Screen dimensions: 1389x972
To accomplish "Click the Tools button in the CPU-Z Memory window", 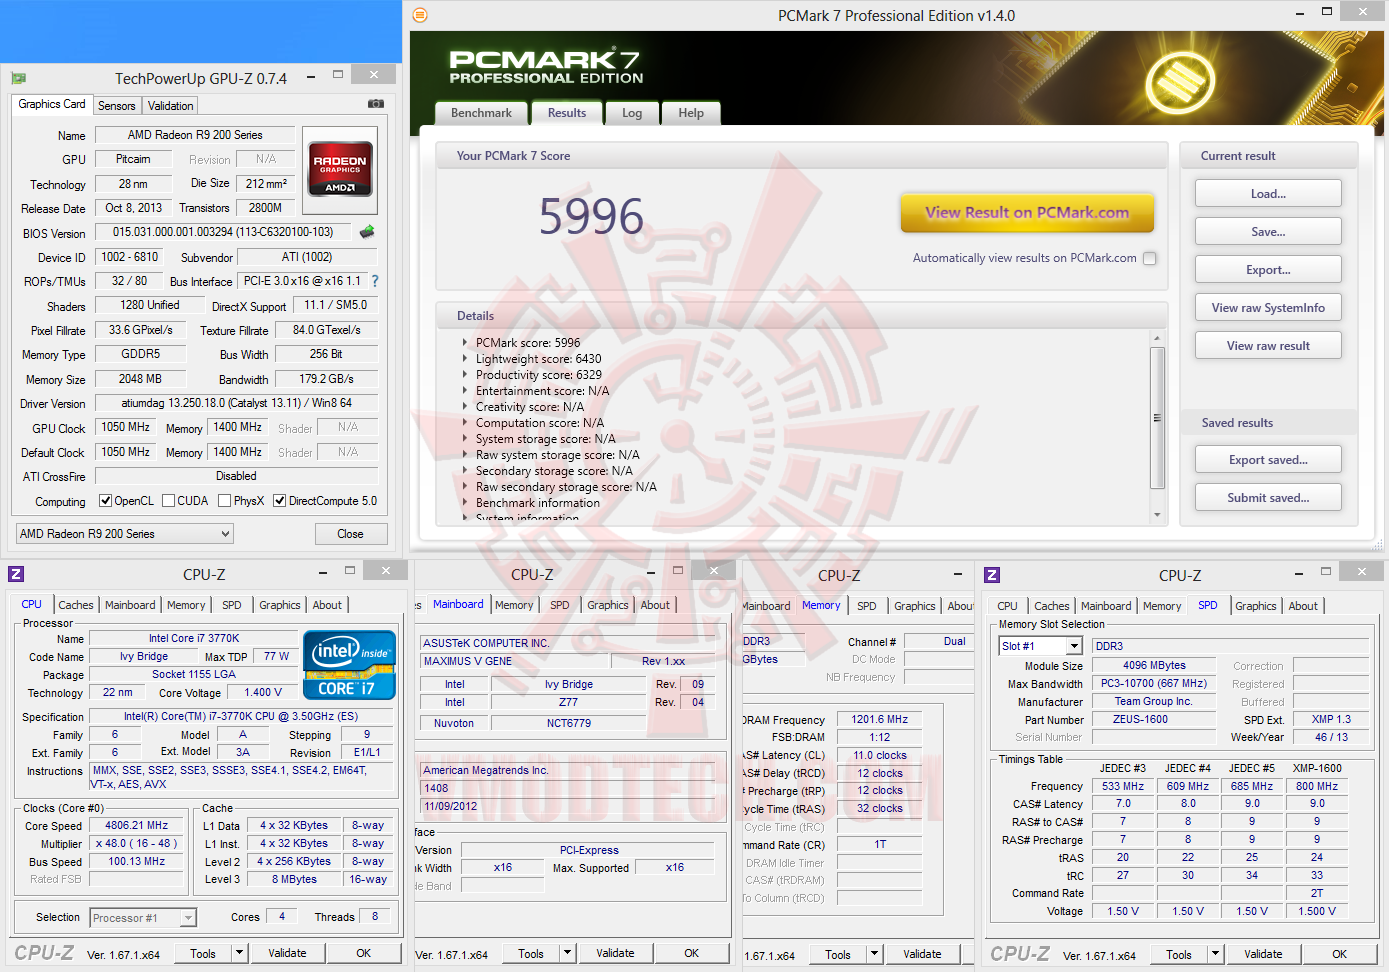I will 838,955.
